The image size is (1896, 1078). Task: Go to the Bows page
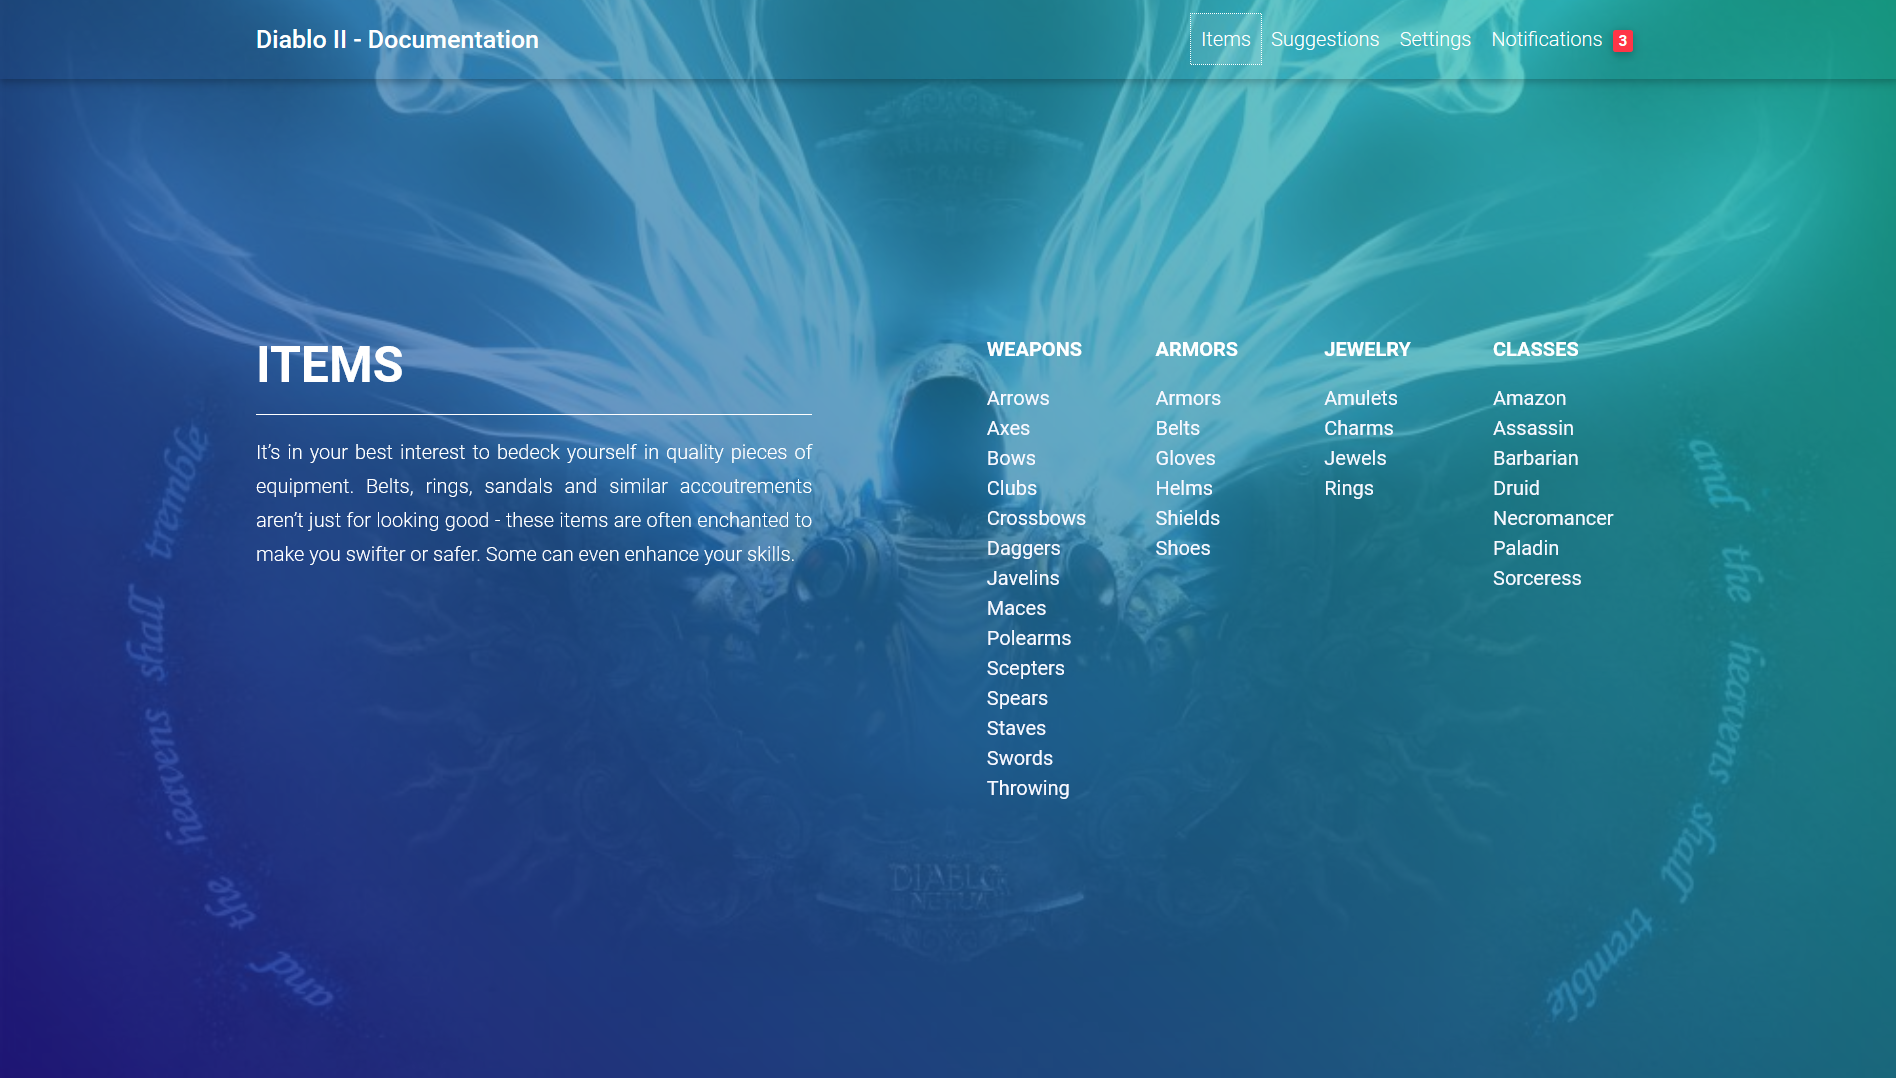pos(1011,458)
